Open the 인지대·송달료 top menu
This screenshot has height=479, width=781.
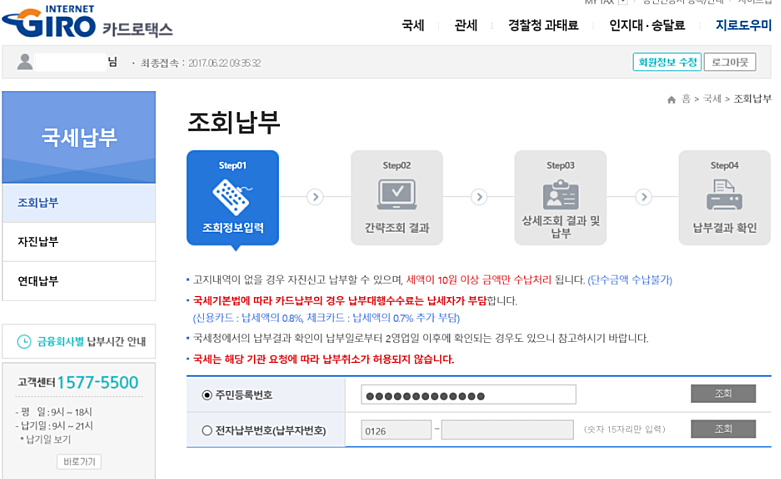tap(647, 25)
